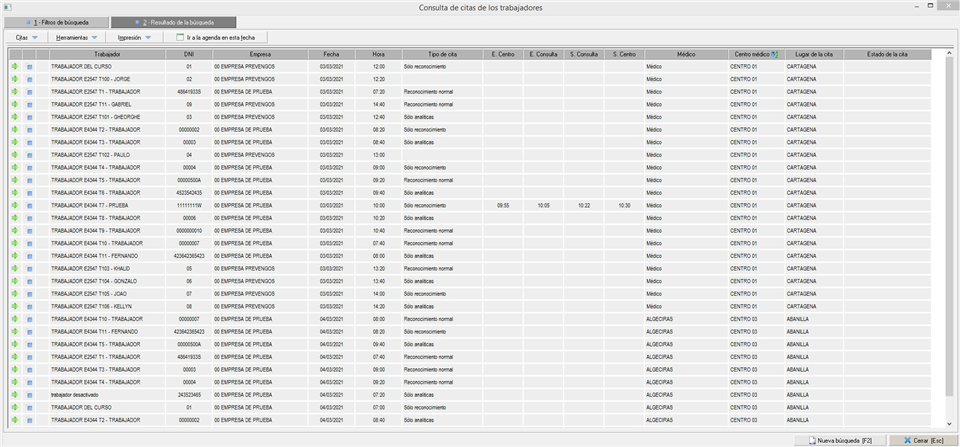The width and height of the screenshot is (960, 447).
Task: Click E. Centro value 09:55
Action: 503,205
